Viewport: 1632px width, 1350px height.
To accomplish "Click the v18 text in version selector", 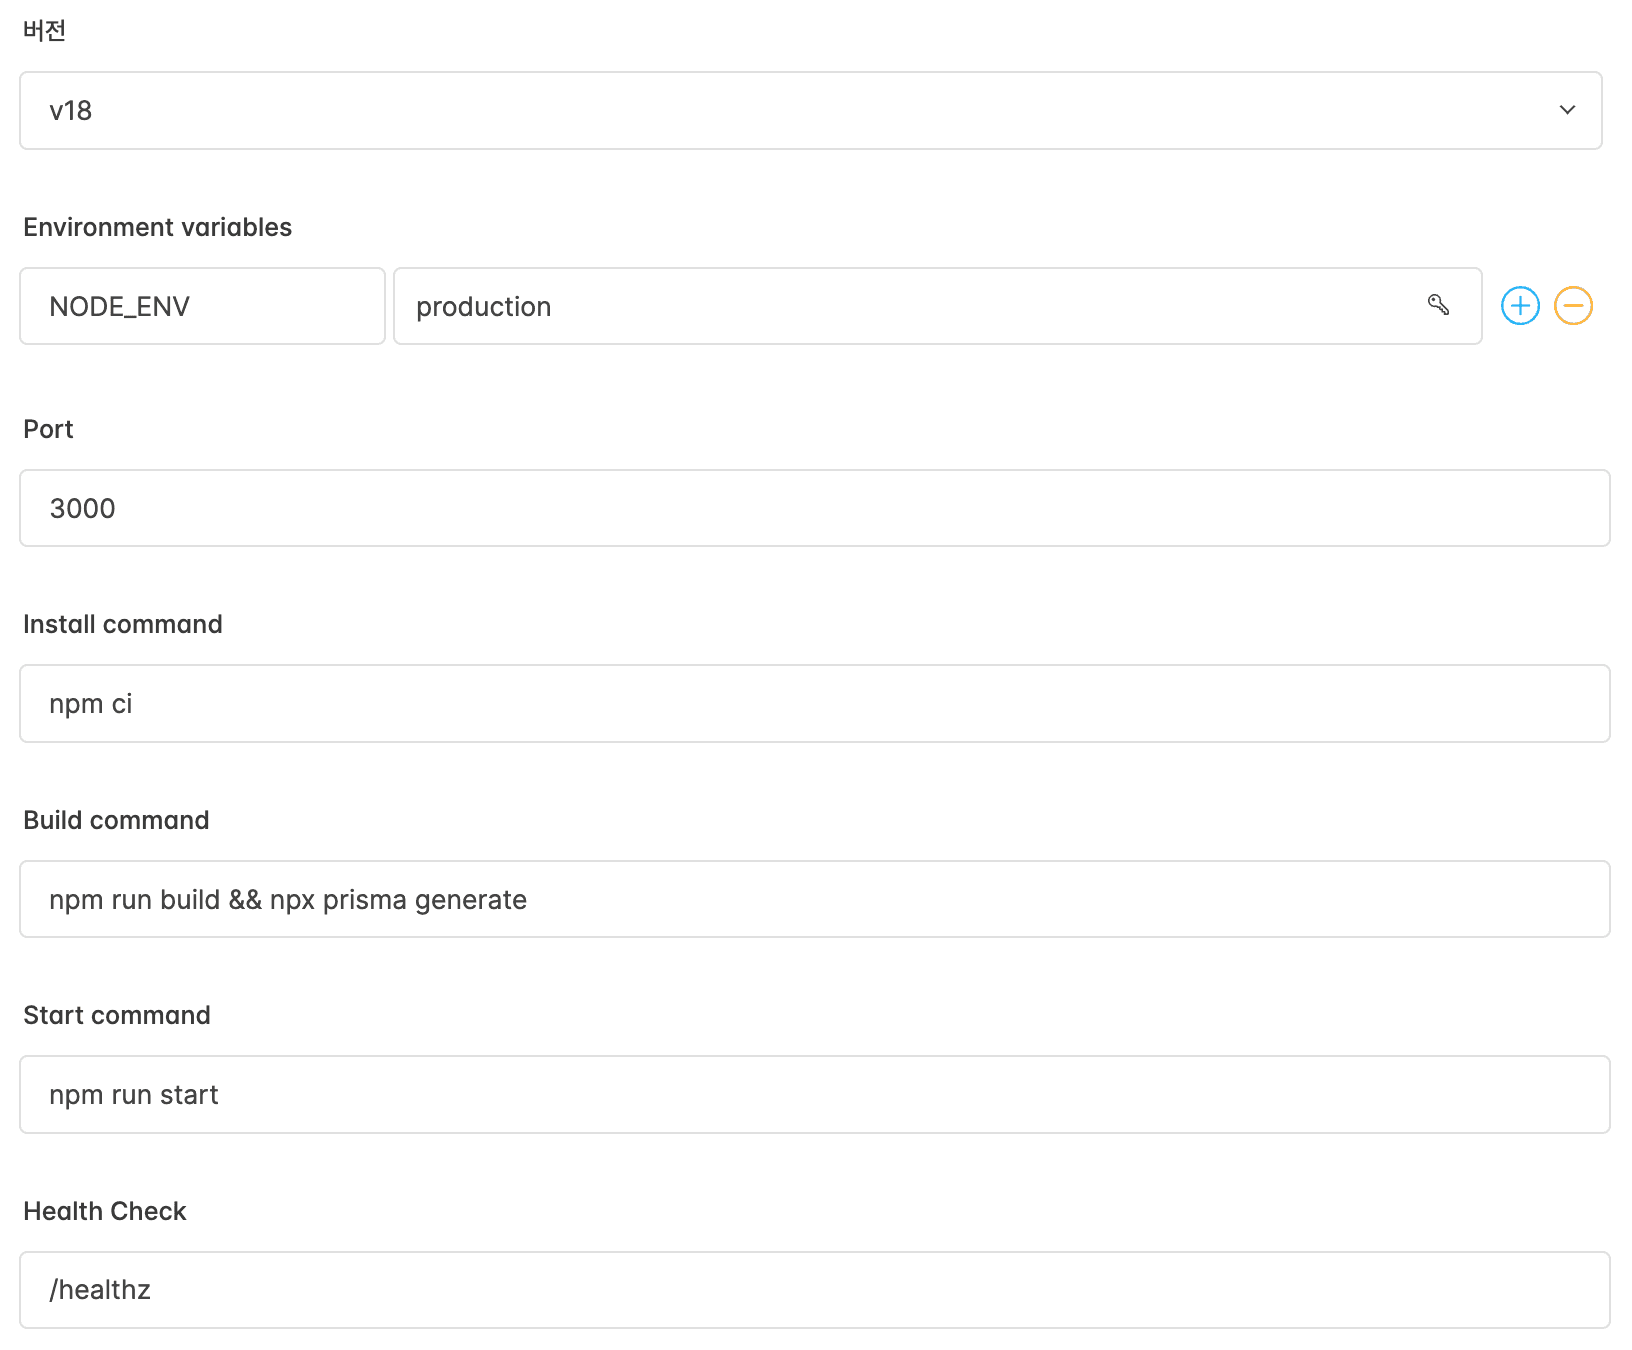I will pyautogui.click(x=71, y=111).
